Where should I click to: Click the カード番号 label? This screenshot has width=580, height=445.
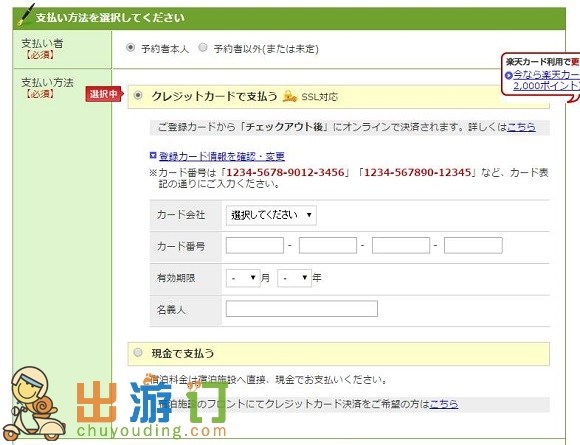pos(181,246)
